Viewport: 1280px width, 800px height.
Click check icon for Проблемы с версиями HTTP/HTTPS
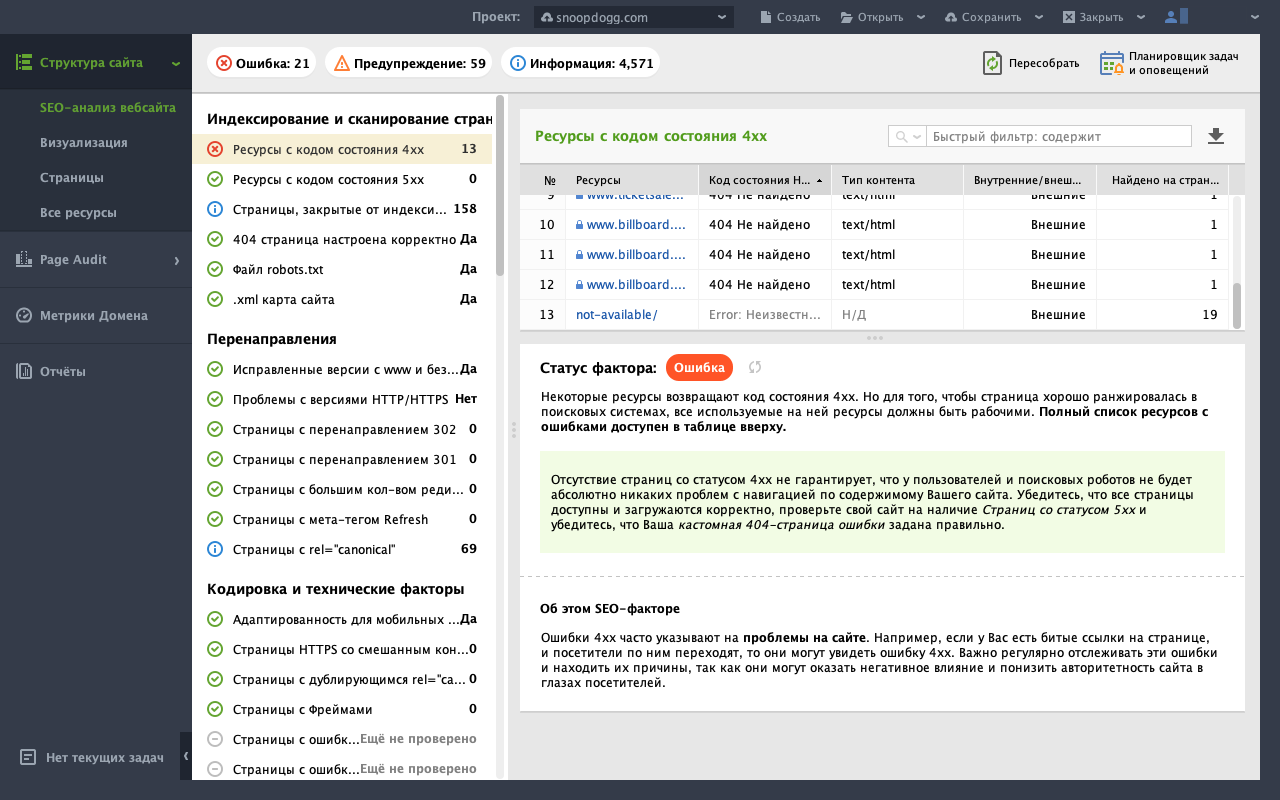[x=215, y=399]
